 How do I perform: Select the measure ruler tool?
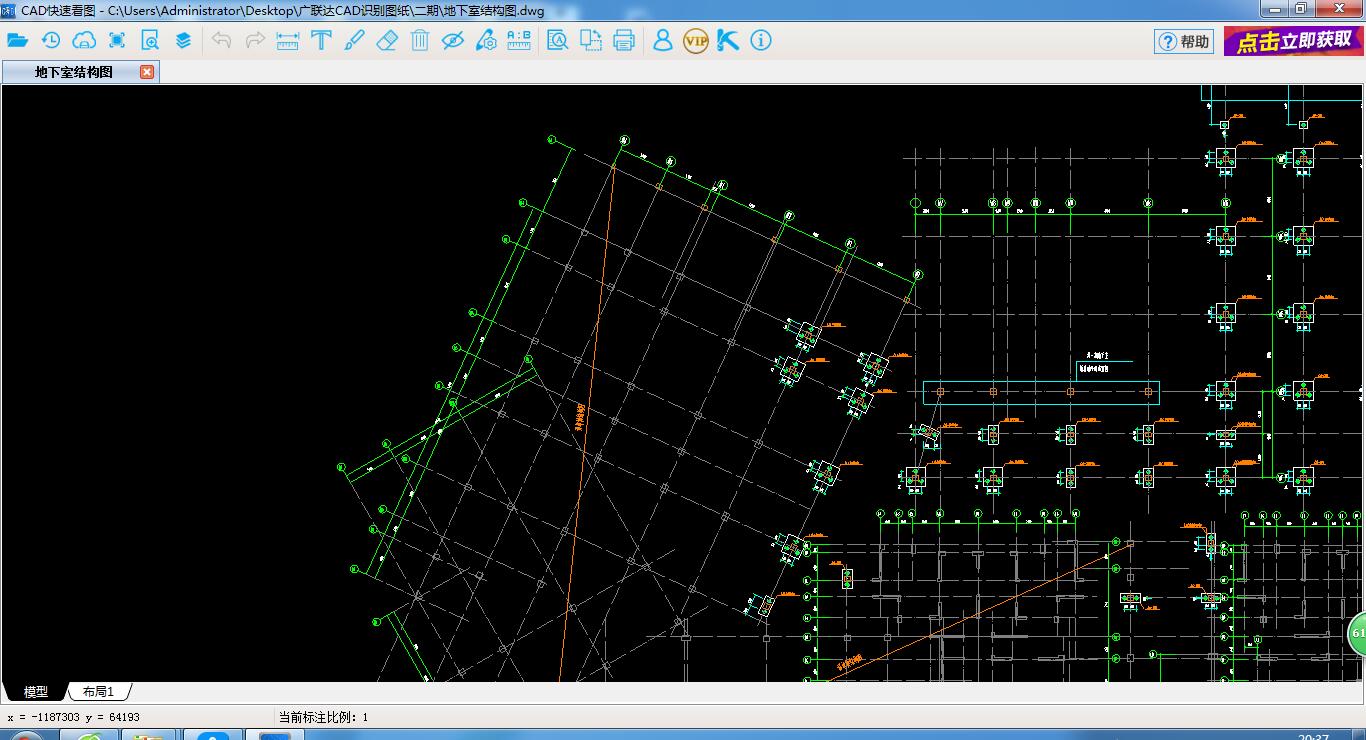point(288,41)
